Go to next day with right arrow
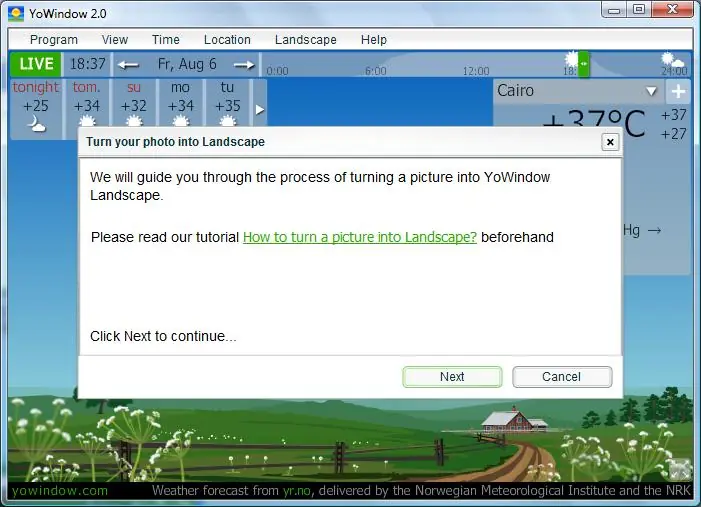The width and height of the screenshot is (701, 507). [x=244, y=65]
